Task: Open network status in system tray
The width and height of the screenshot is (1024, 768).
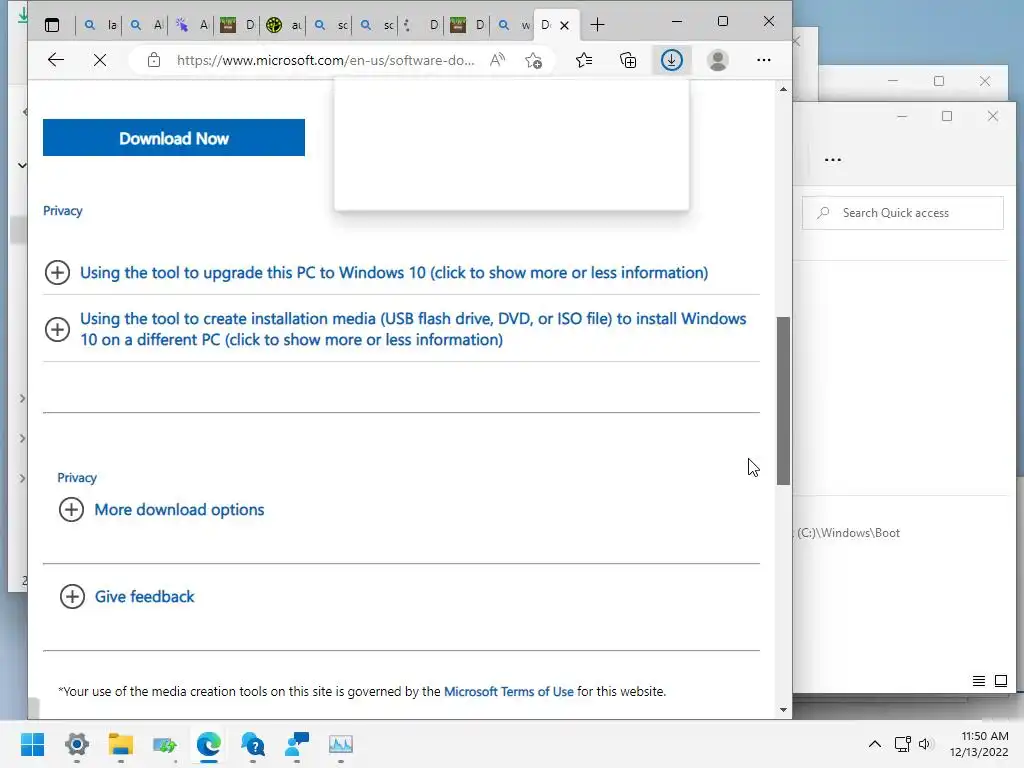Action: (903, 744)
